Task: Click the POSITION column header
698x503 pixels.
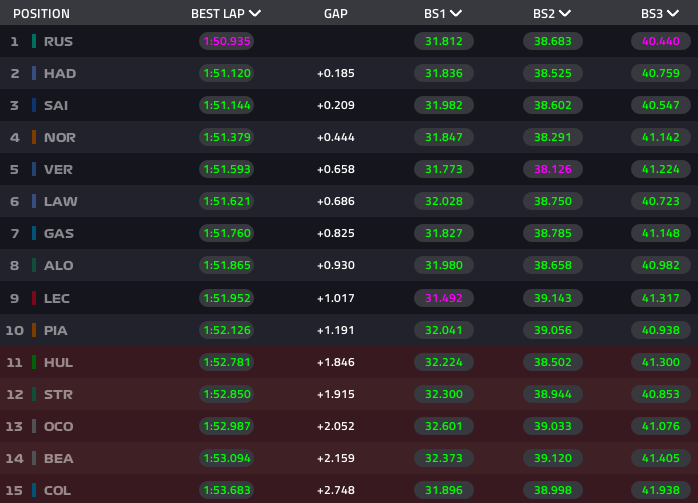Action: click(41, 14)
